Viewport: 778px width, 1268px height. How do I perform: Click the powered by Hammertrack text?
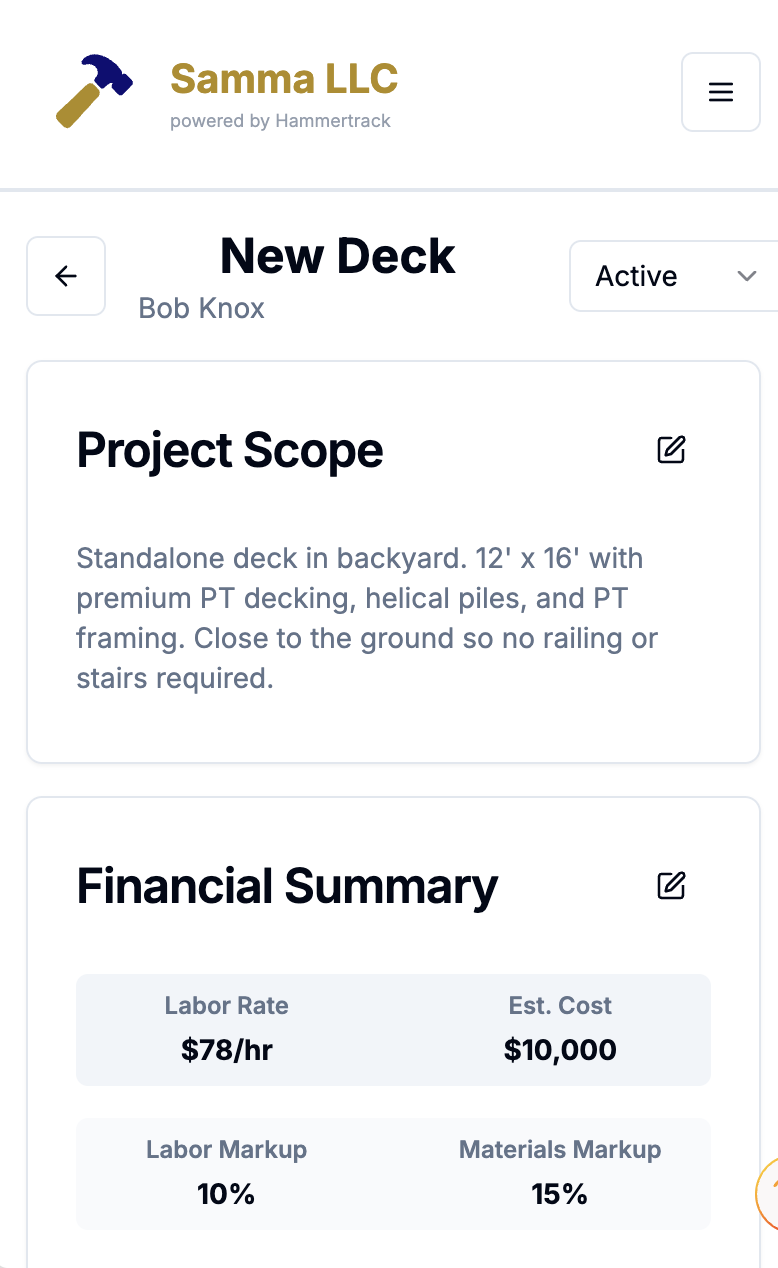point(280,121)
